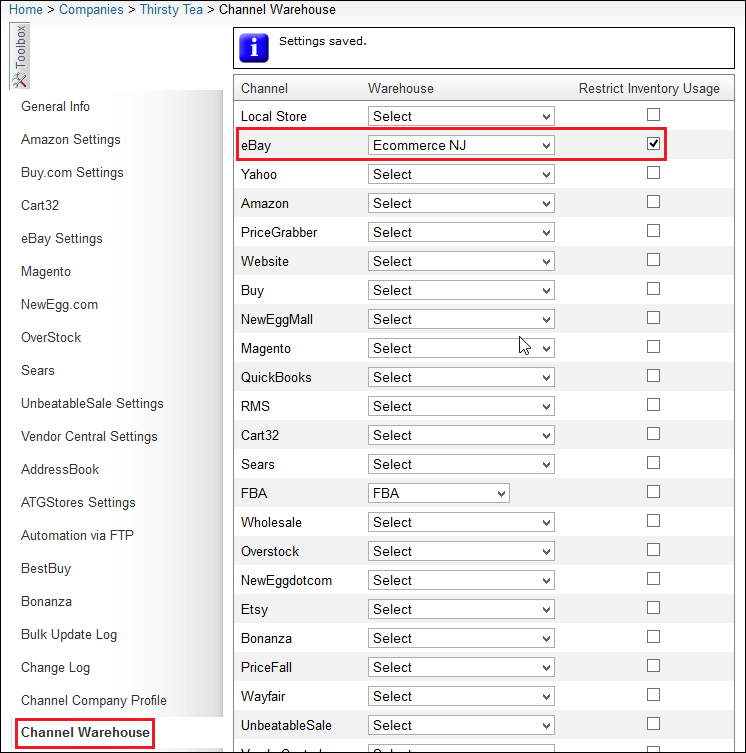Check Restrict Inventory for Yahoo
This screenshot has width=746, height=753.
point(653,172)
